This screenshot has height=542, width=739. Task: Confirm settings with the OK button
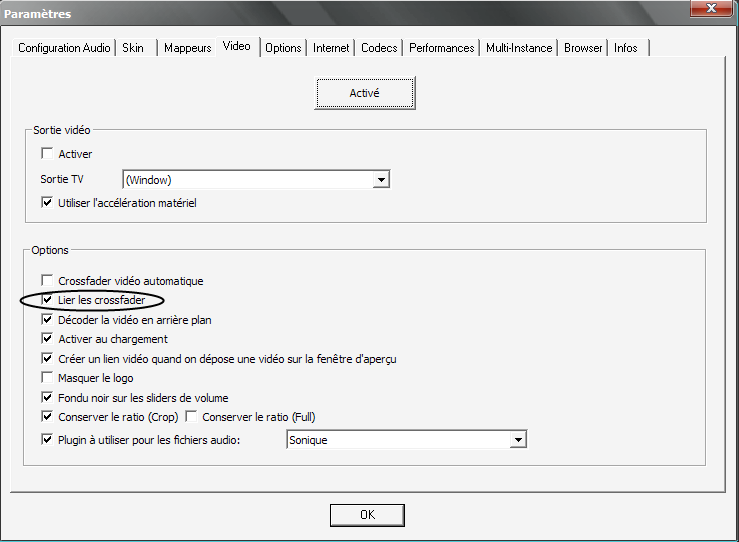pos(367,515)
